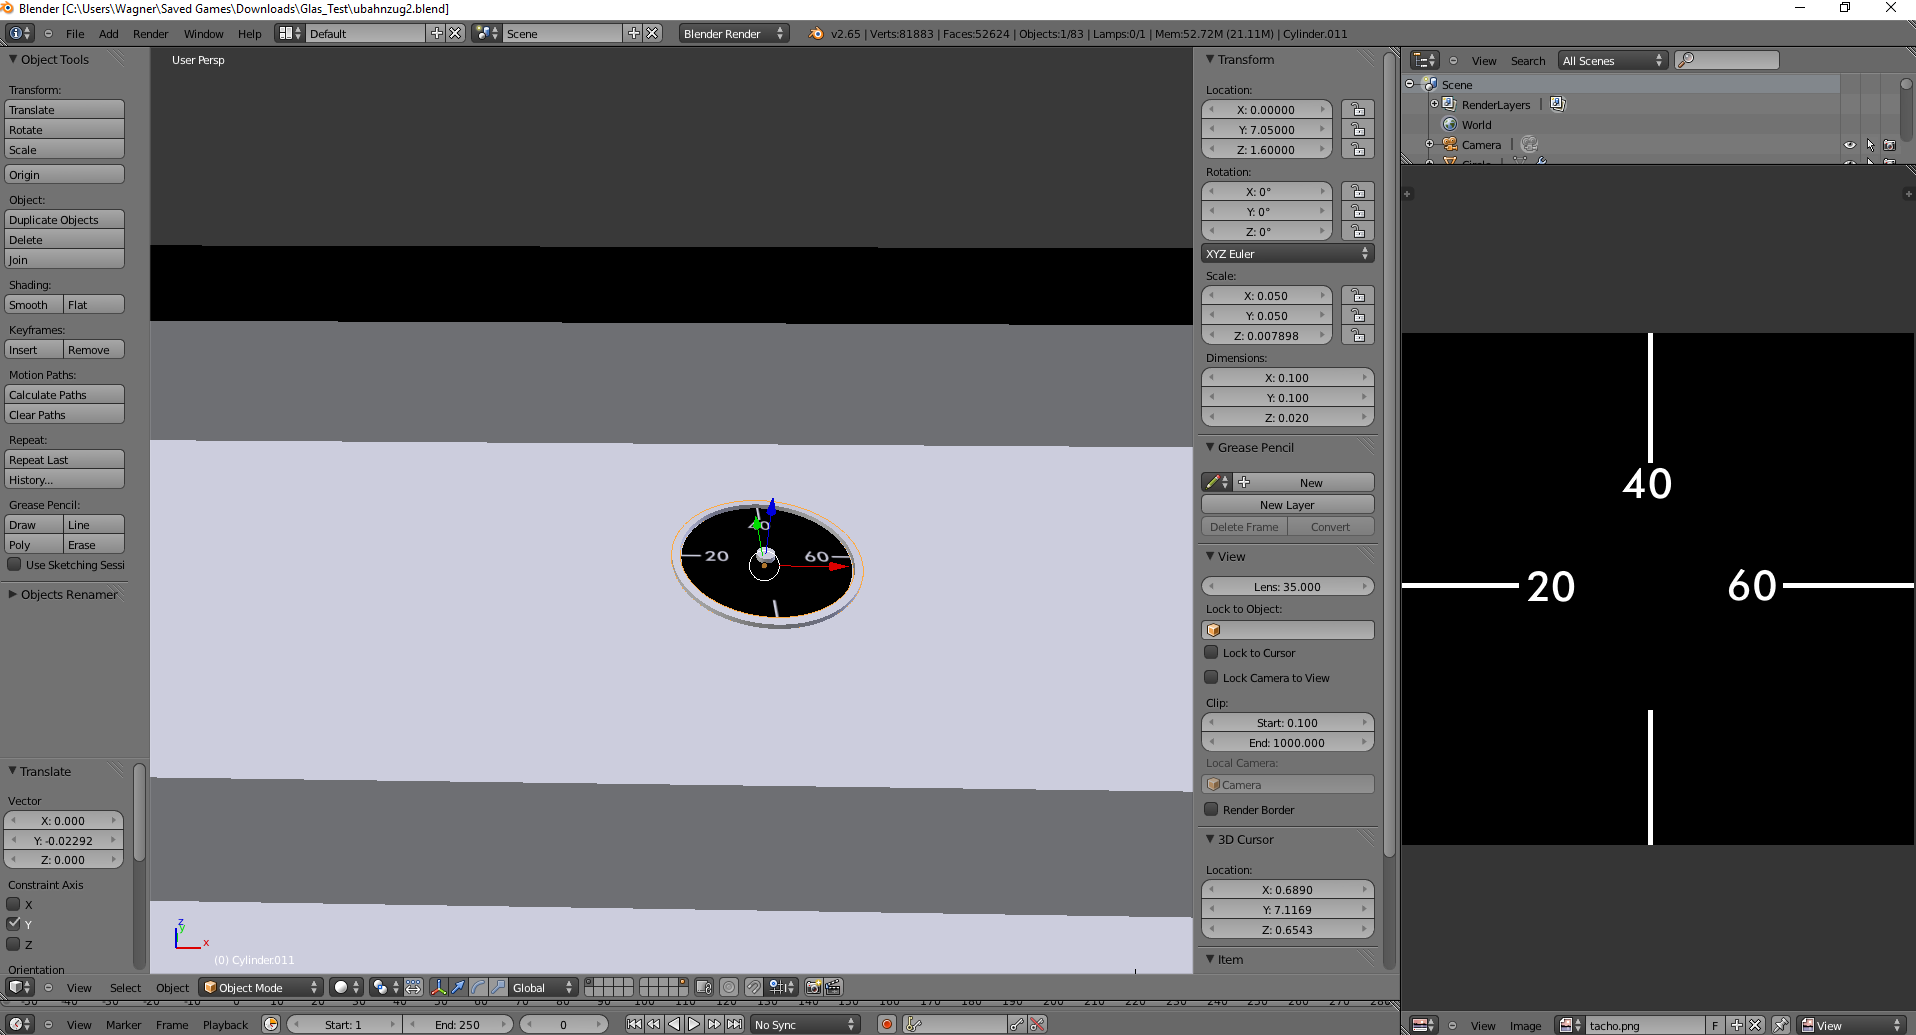1916x1035 pixels.
Task: Adjust the clip End 1000.000 field
Action: tap(1287, 742)
